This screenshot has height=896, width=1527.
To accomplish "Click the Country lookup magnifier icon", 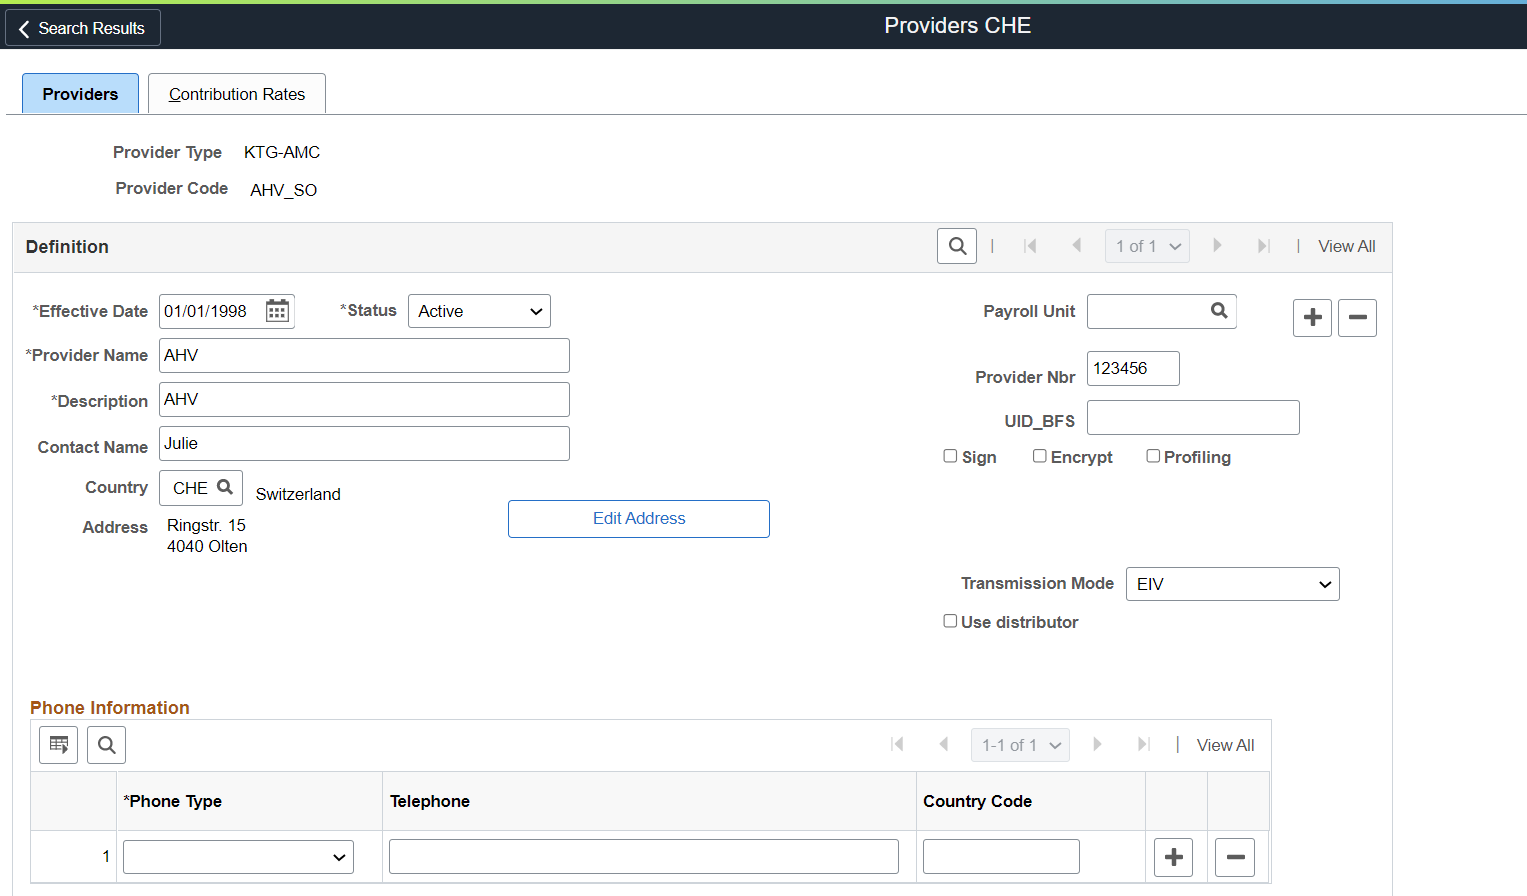I will (225, 487).
